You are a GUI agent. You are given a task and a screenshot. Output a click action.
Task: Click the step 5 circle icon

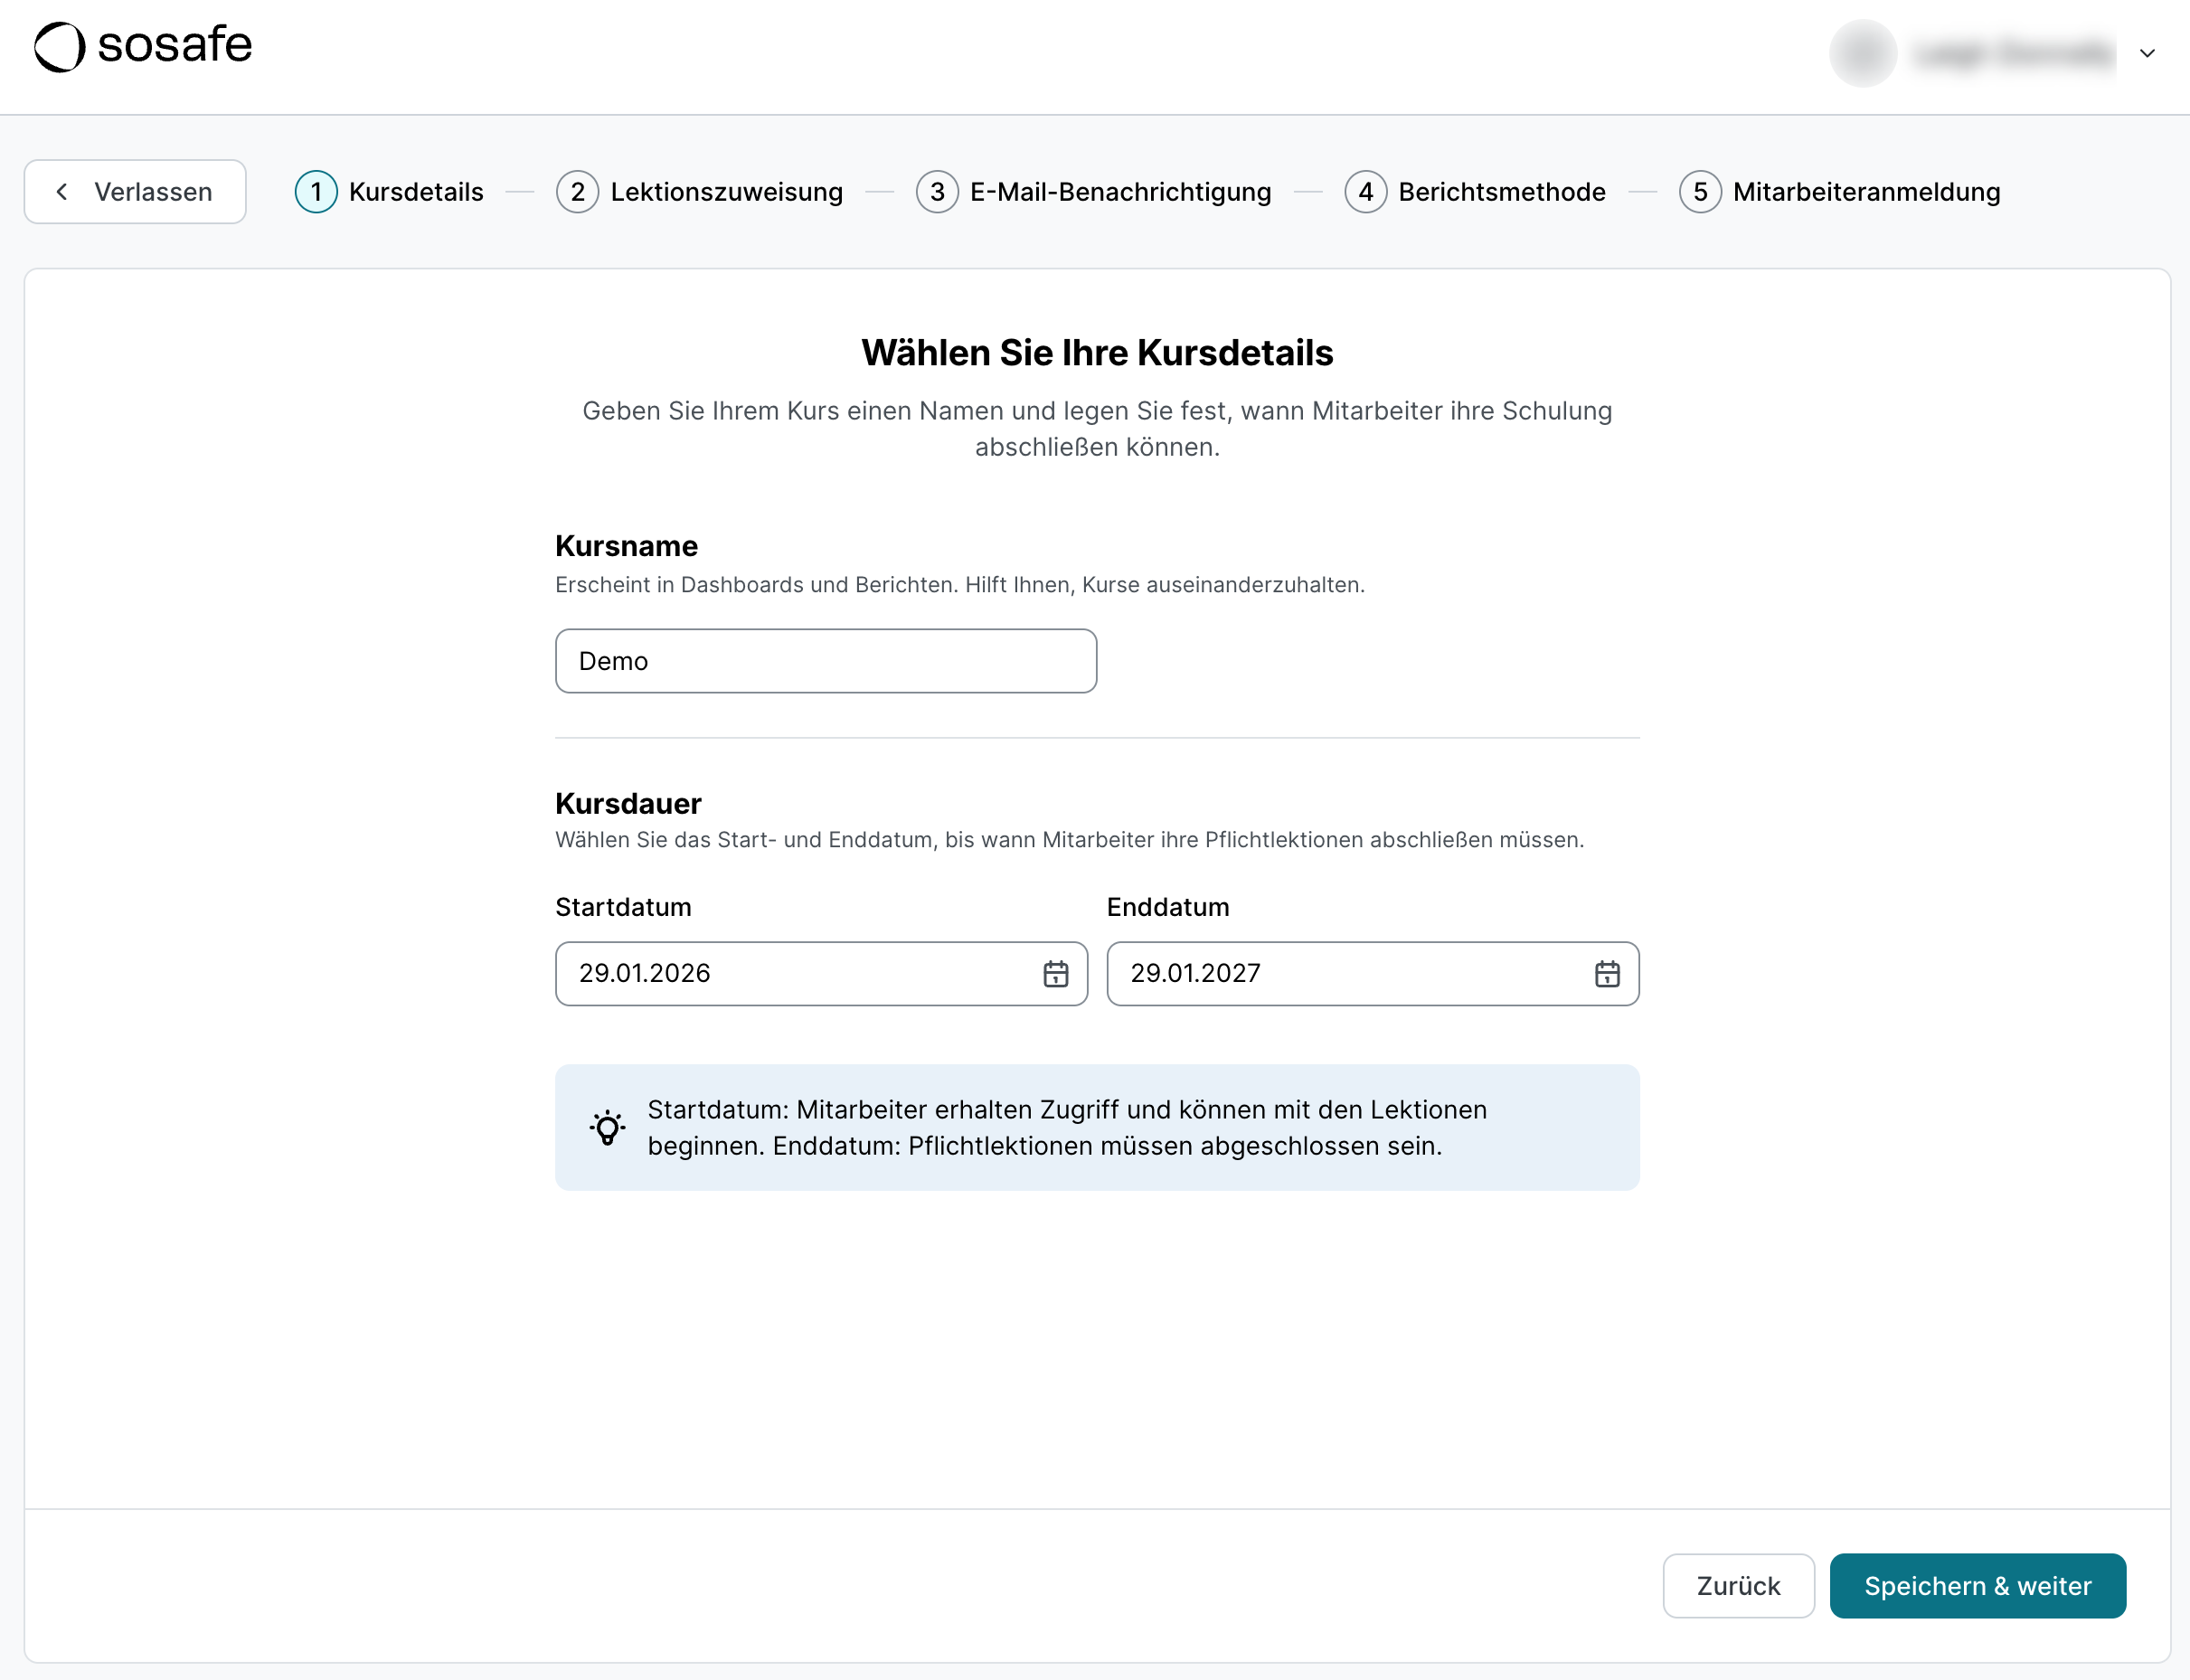coord(1700,192)
